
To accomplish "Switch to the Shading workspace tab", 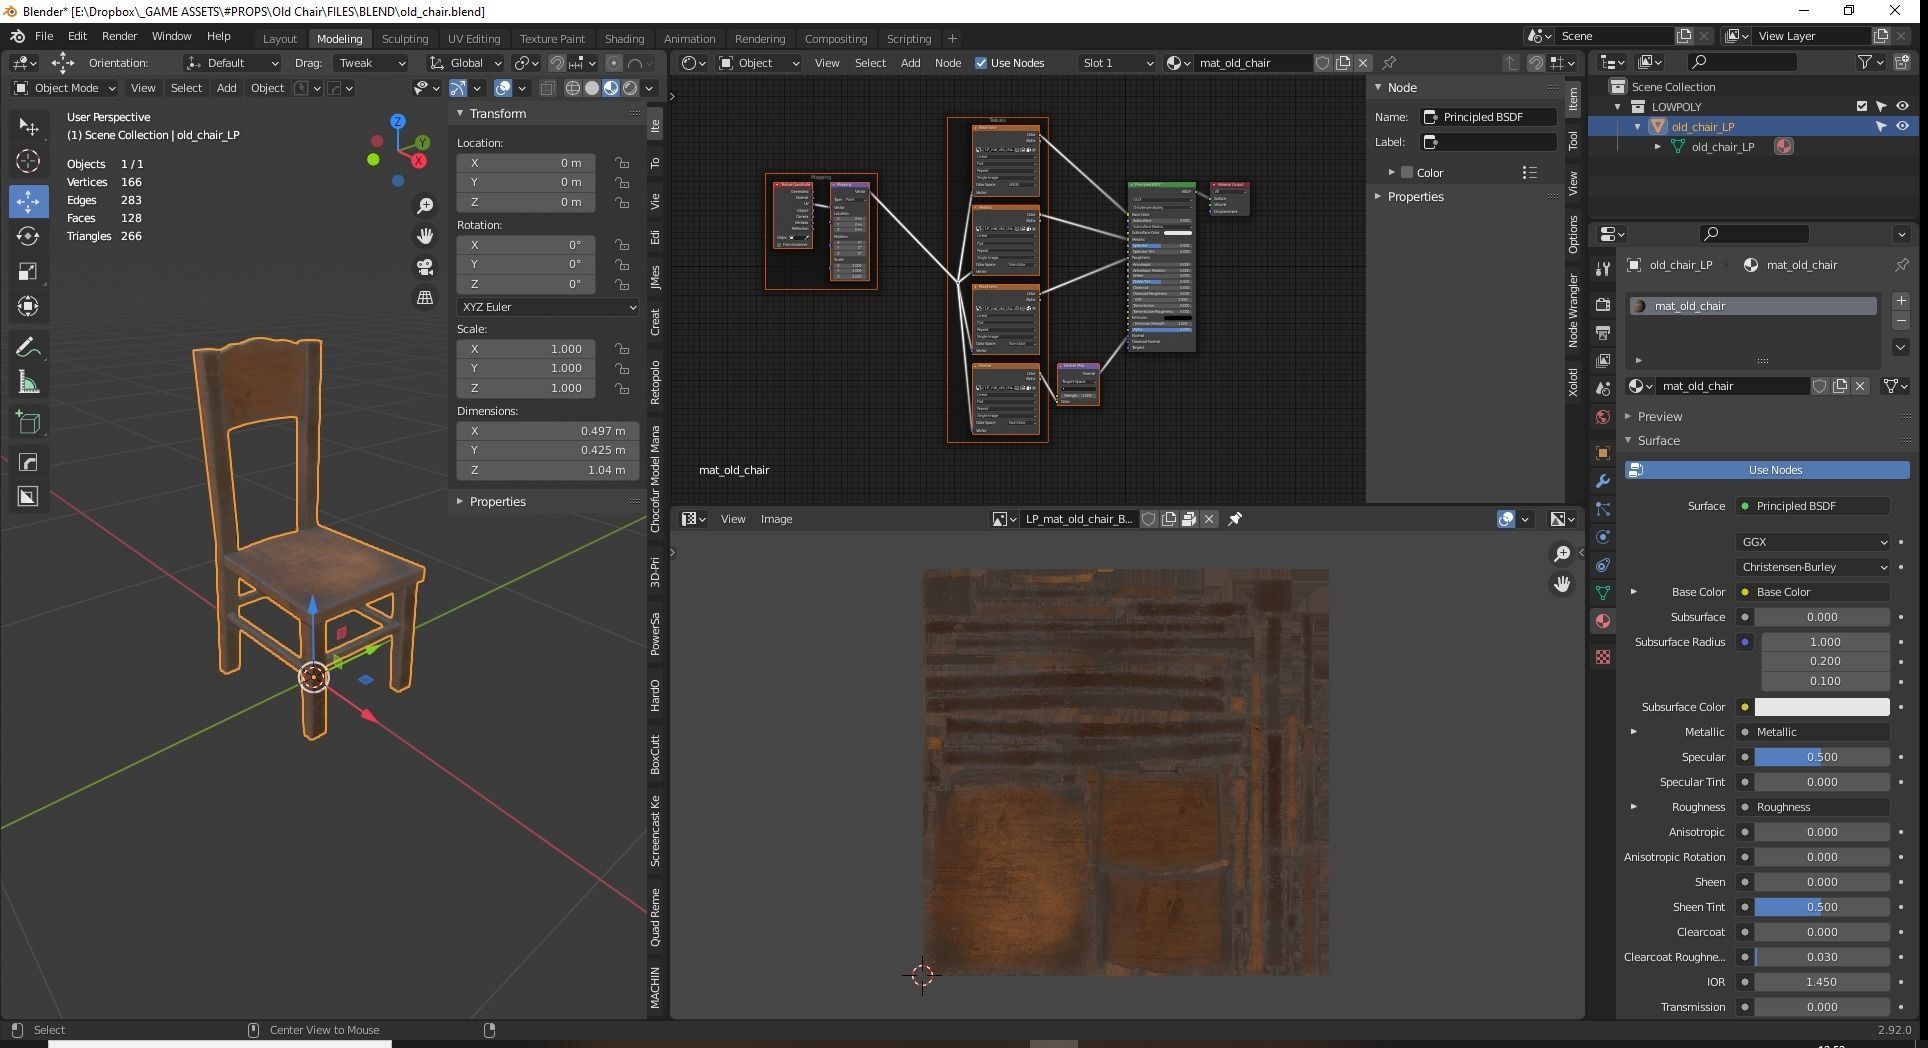I will pyautogui.click(x=624, y=39).
